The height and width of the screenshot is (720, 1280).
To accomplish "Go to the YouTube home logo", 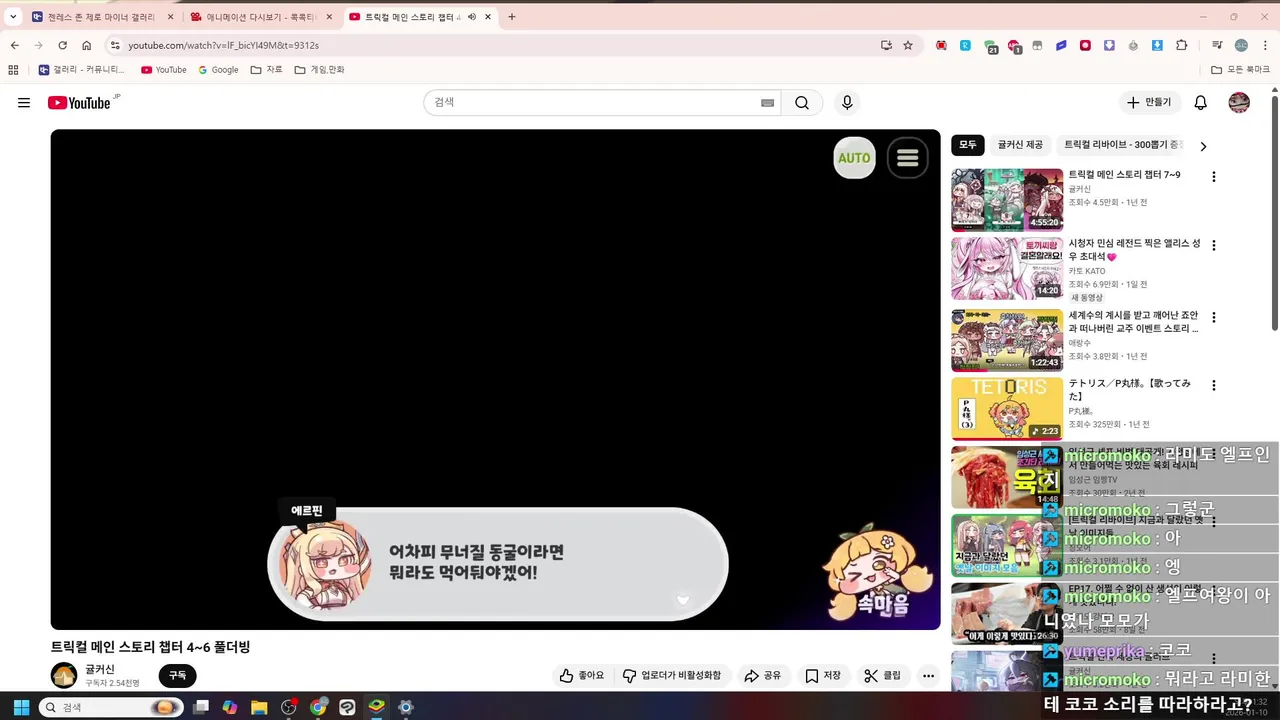I will [x=79, y=103].
